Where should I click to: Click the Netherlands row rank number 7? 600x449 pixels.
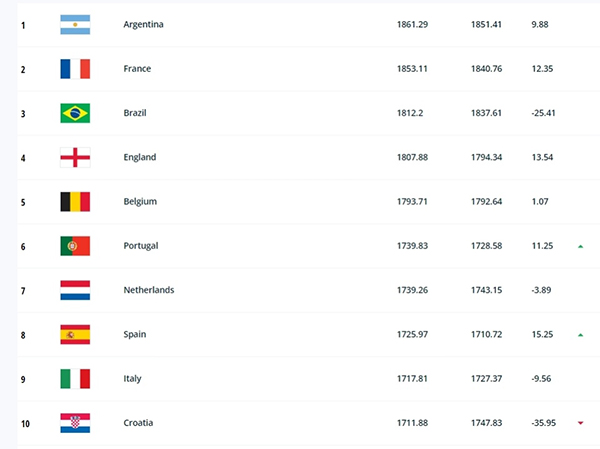click(x=22, y=290)
